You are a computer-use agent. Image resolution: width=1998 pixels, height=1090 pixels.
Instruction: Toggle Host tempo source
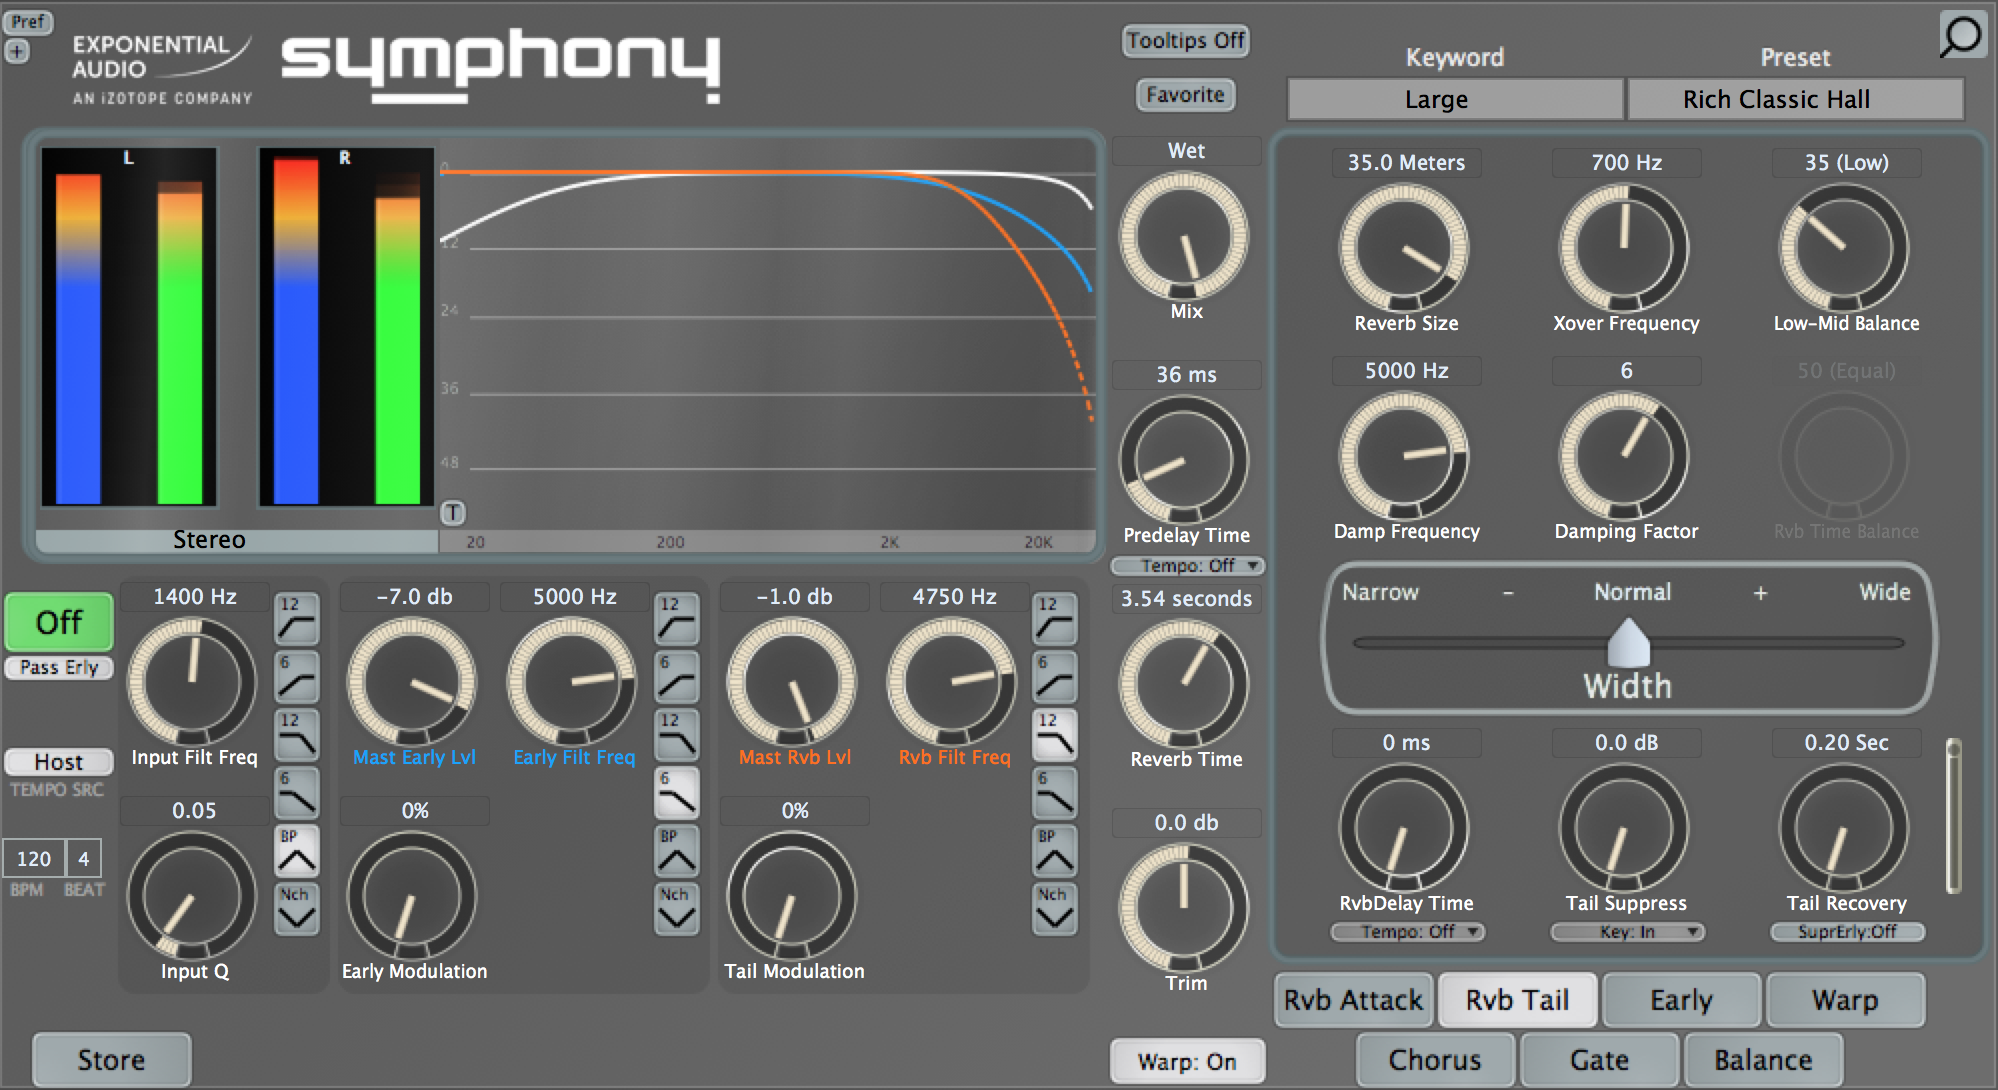(59, 762)
